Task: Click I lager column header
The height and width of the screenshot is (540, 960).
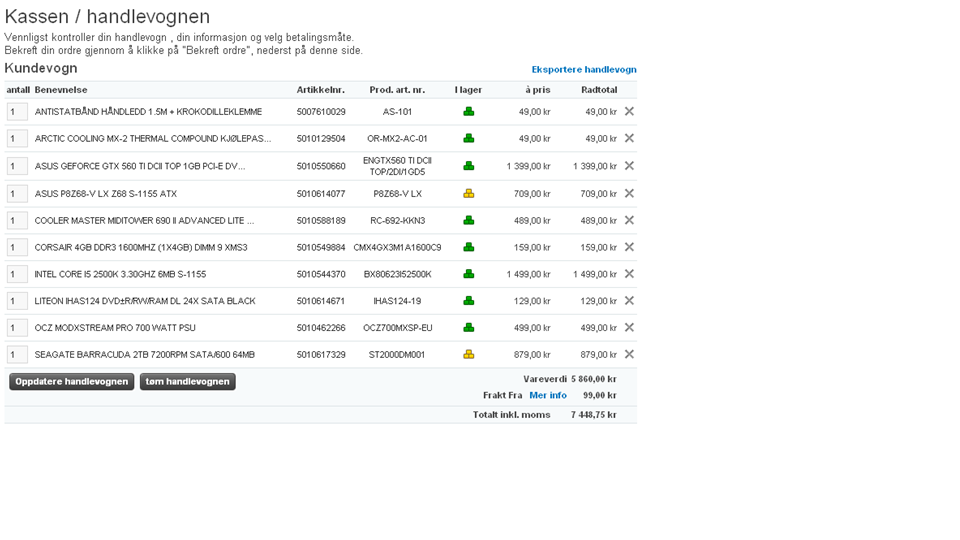Action: (x=468, y=89)
